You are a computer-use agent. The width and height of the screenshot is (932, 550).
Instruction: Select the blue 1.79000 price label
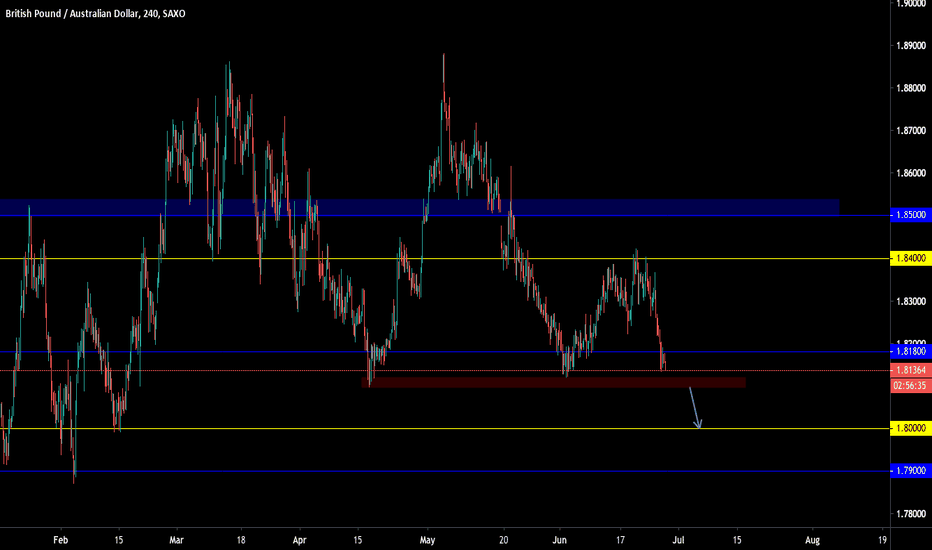911,470
